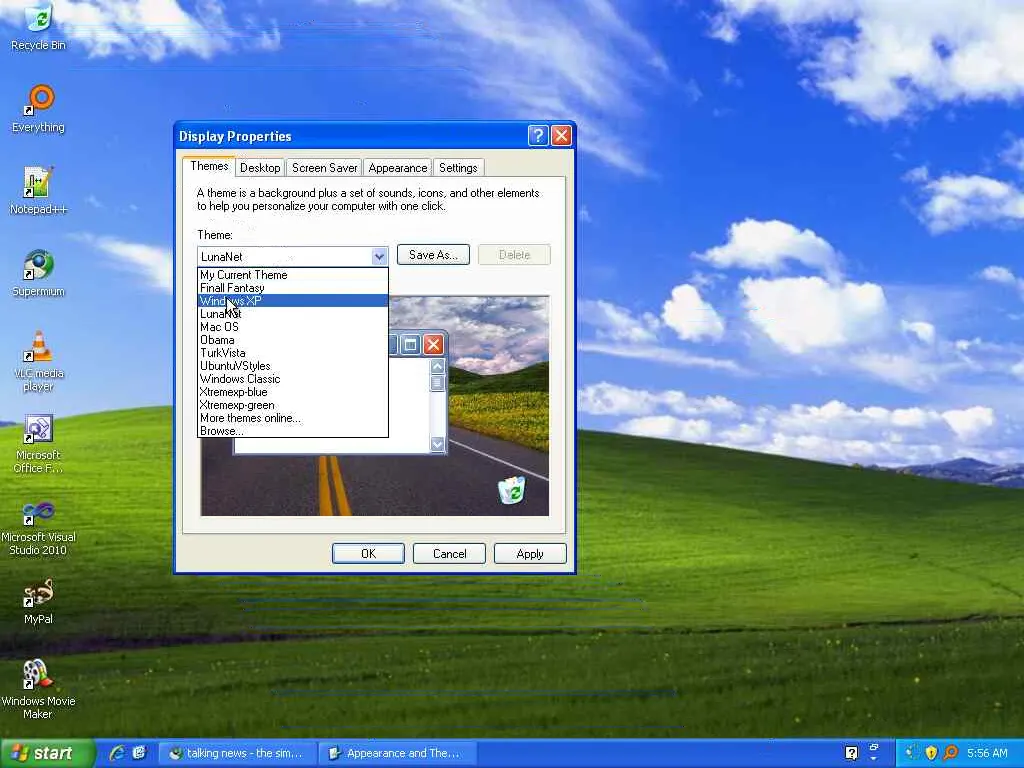
Task: Collapse the Theme dropdown arrow
Action: click(x=379, y=257)
